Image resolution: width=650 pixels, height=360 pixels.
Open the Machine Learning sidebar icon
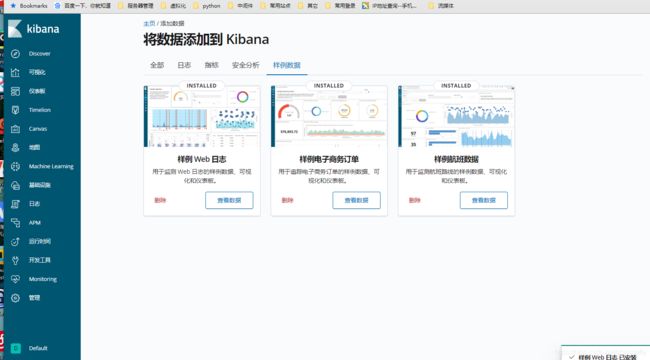(x=15, y=166)
